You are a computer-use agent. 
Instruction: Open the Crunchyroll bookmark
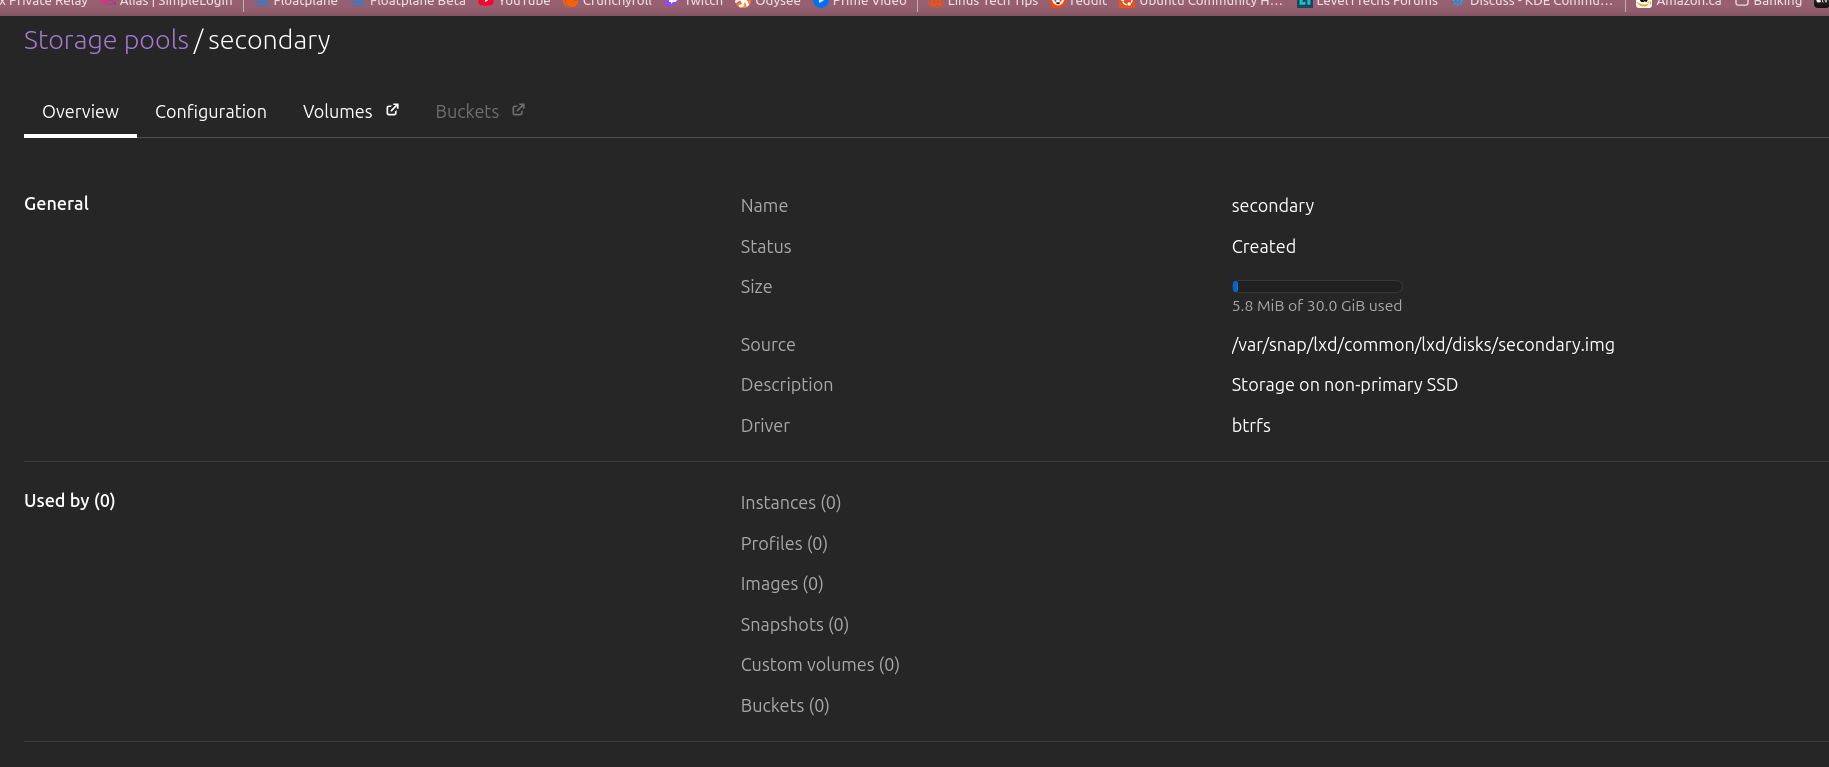point(608,3)
